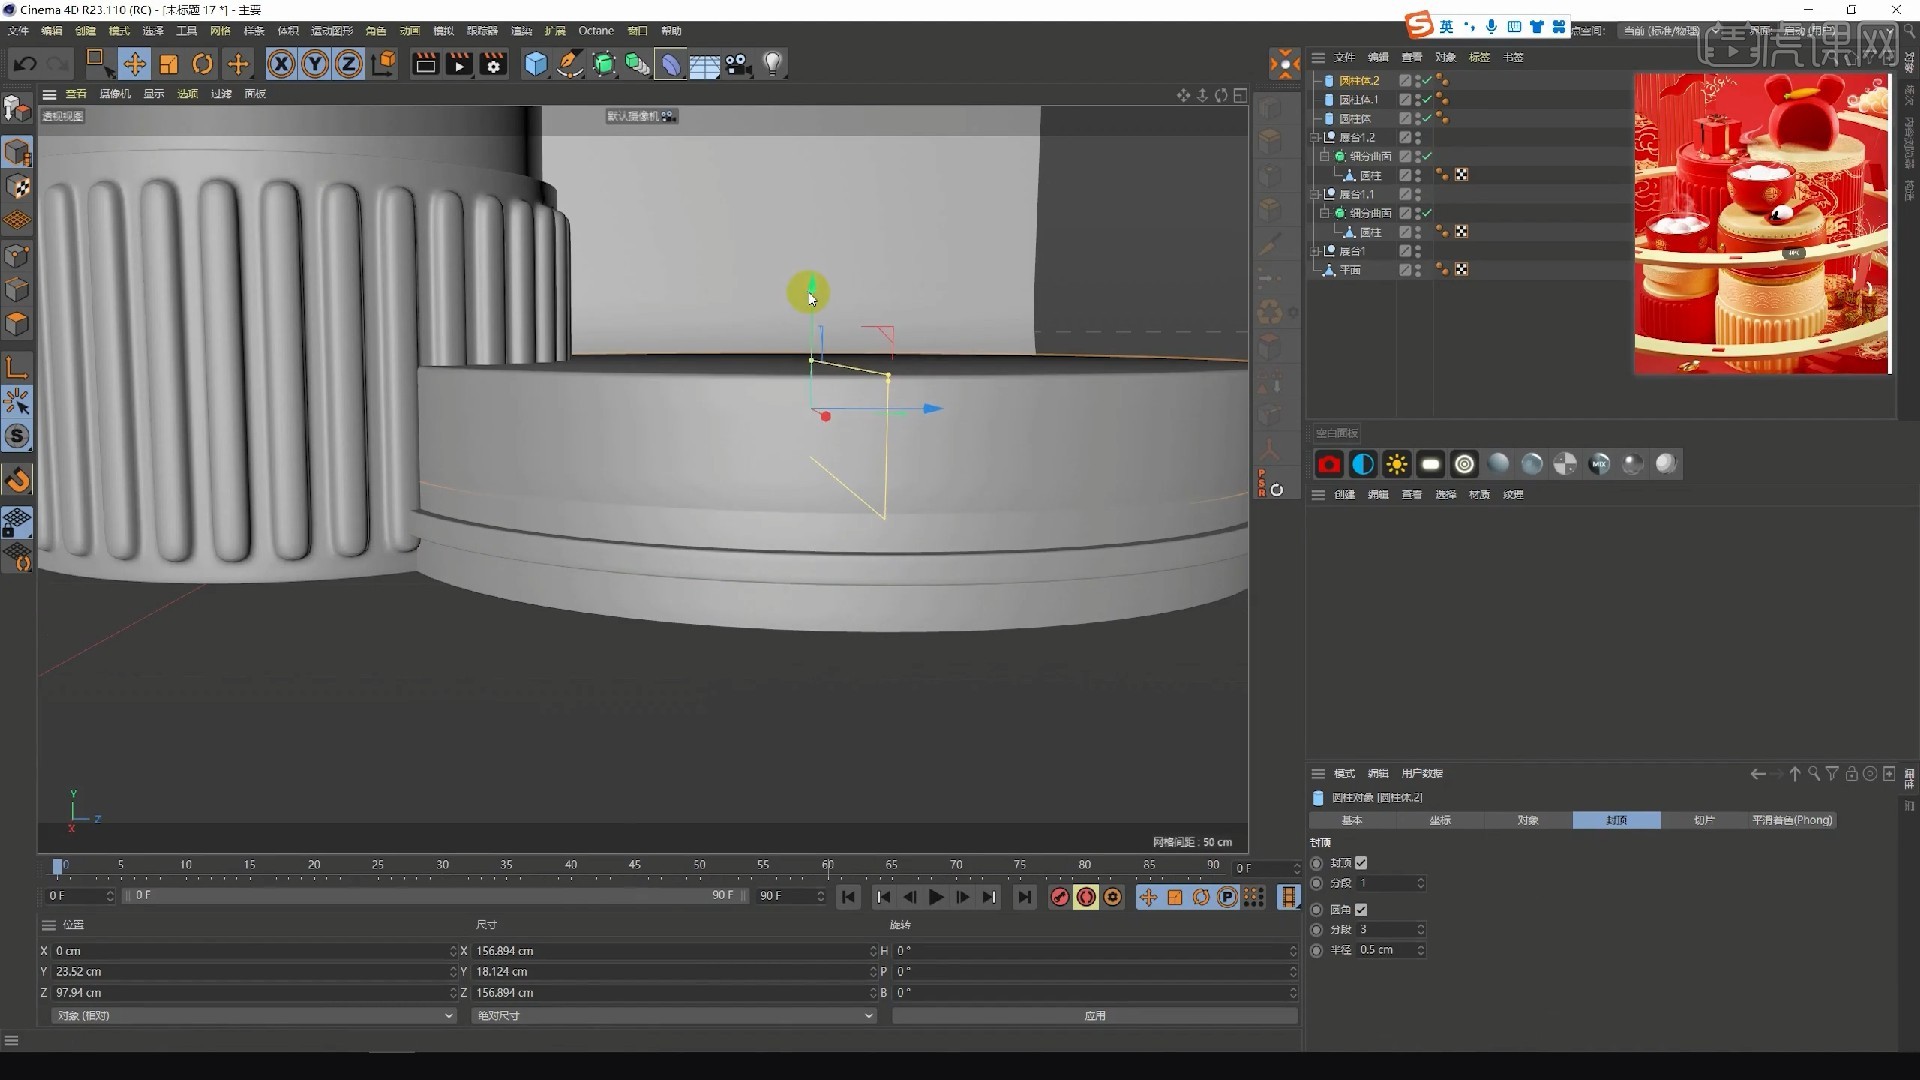Image resolution: width=1920 pixels, height=1080 pixels.
Task: Click the attribute manager back arrow
Action: (1758, 773)
